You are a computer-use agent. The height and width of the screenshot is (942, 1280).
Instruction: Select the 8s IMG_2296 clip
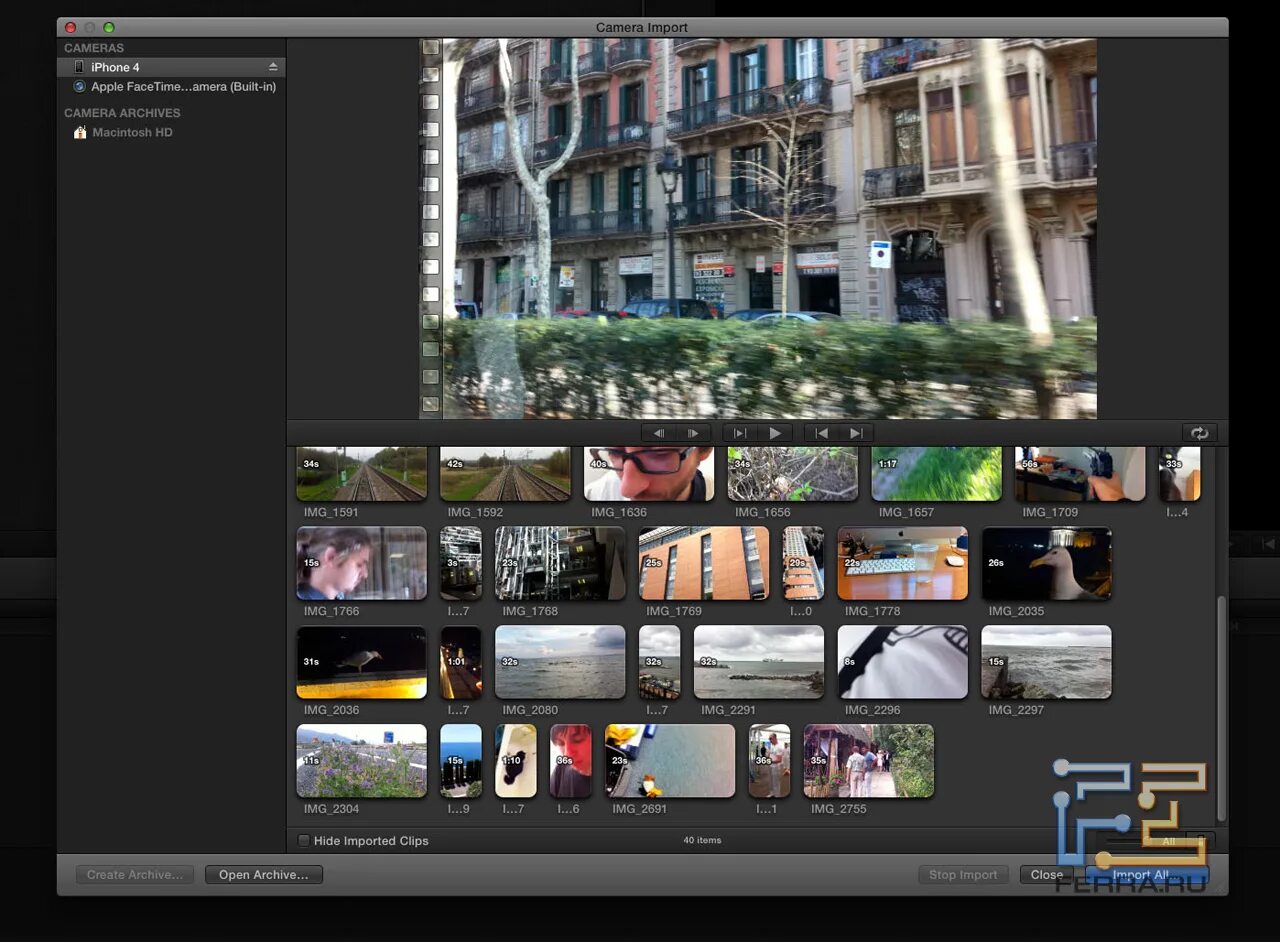click(903, 663)
